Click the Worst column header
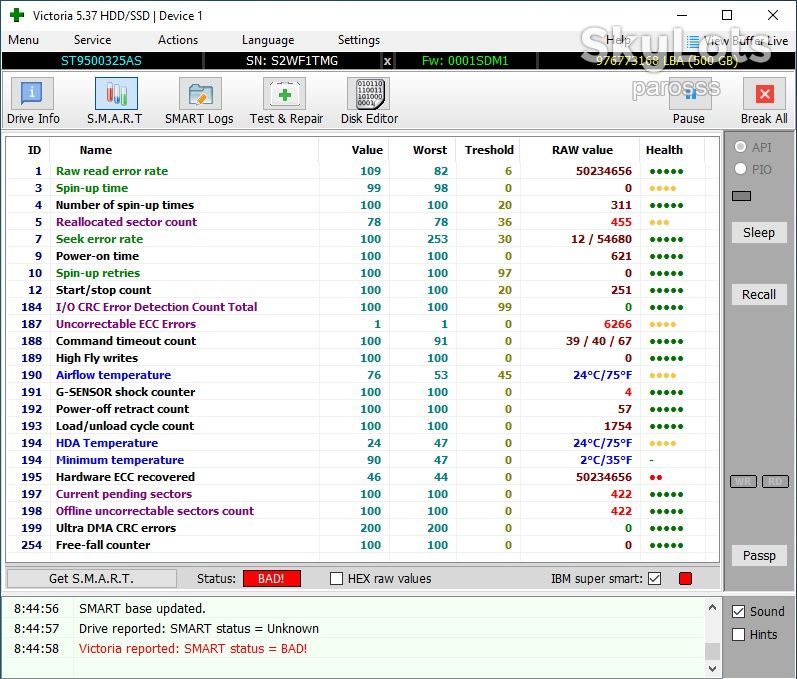Screen dimensions: 797x679 click(x=430, y=150)
